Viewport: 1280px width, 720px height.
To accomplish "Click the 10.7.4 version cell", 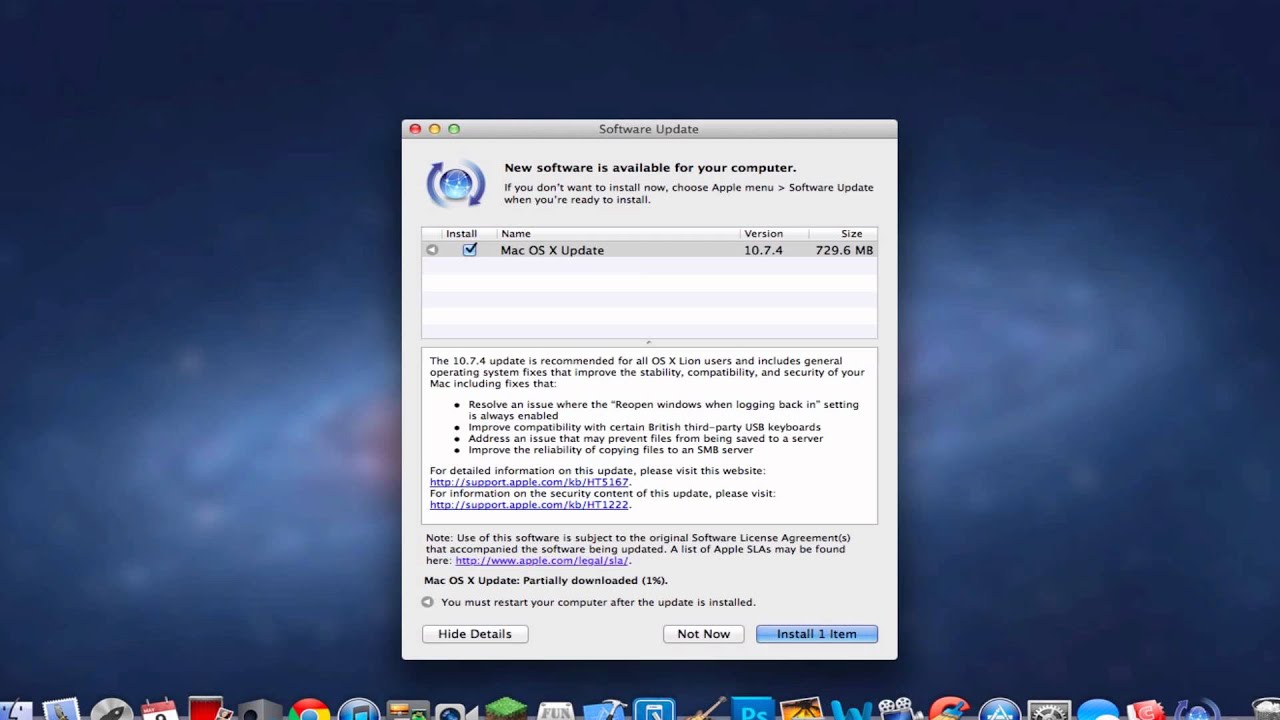I will click(763, 250).
